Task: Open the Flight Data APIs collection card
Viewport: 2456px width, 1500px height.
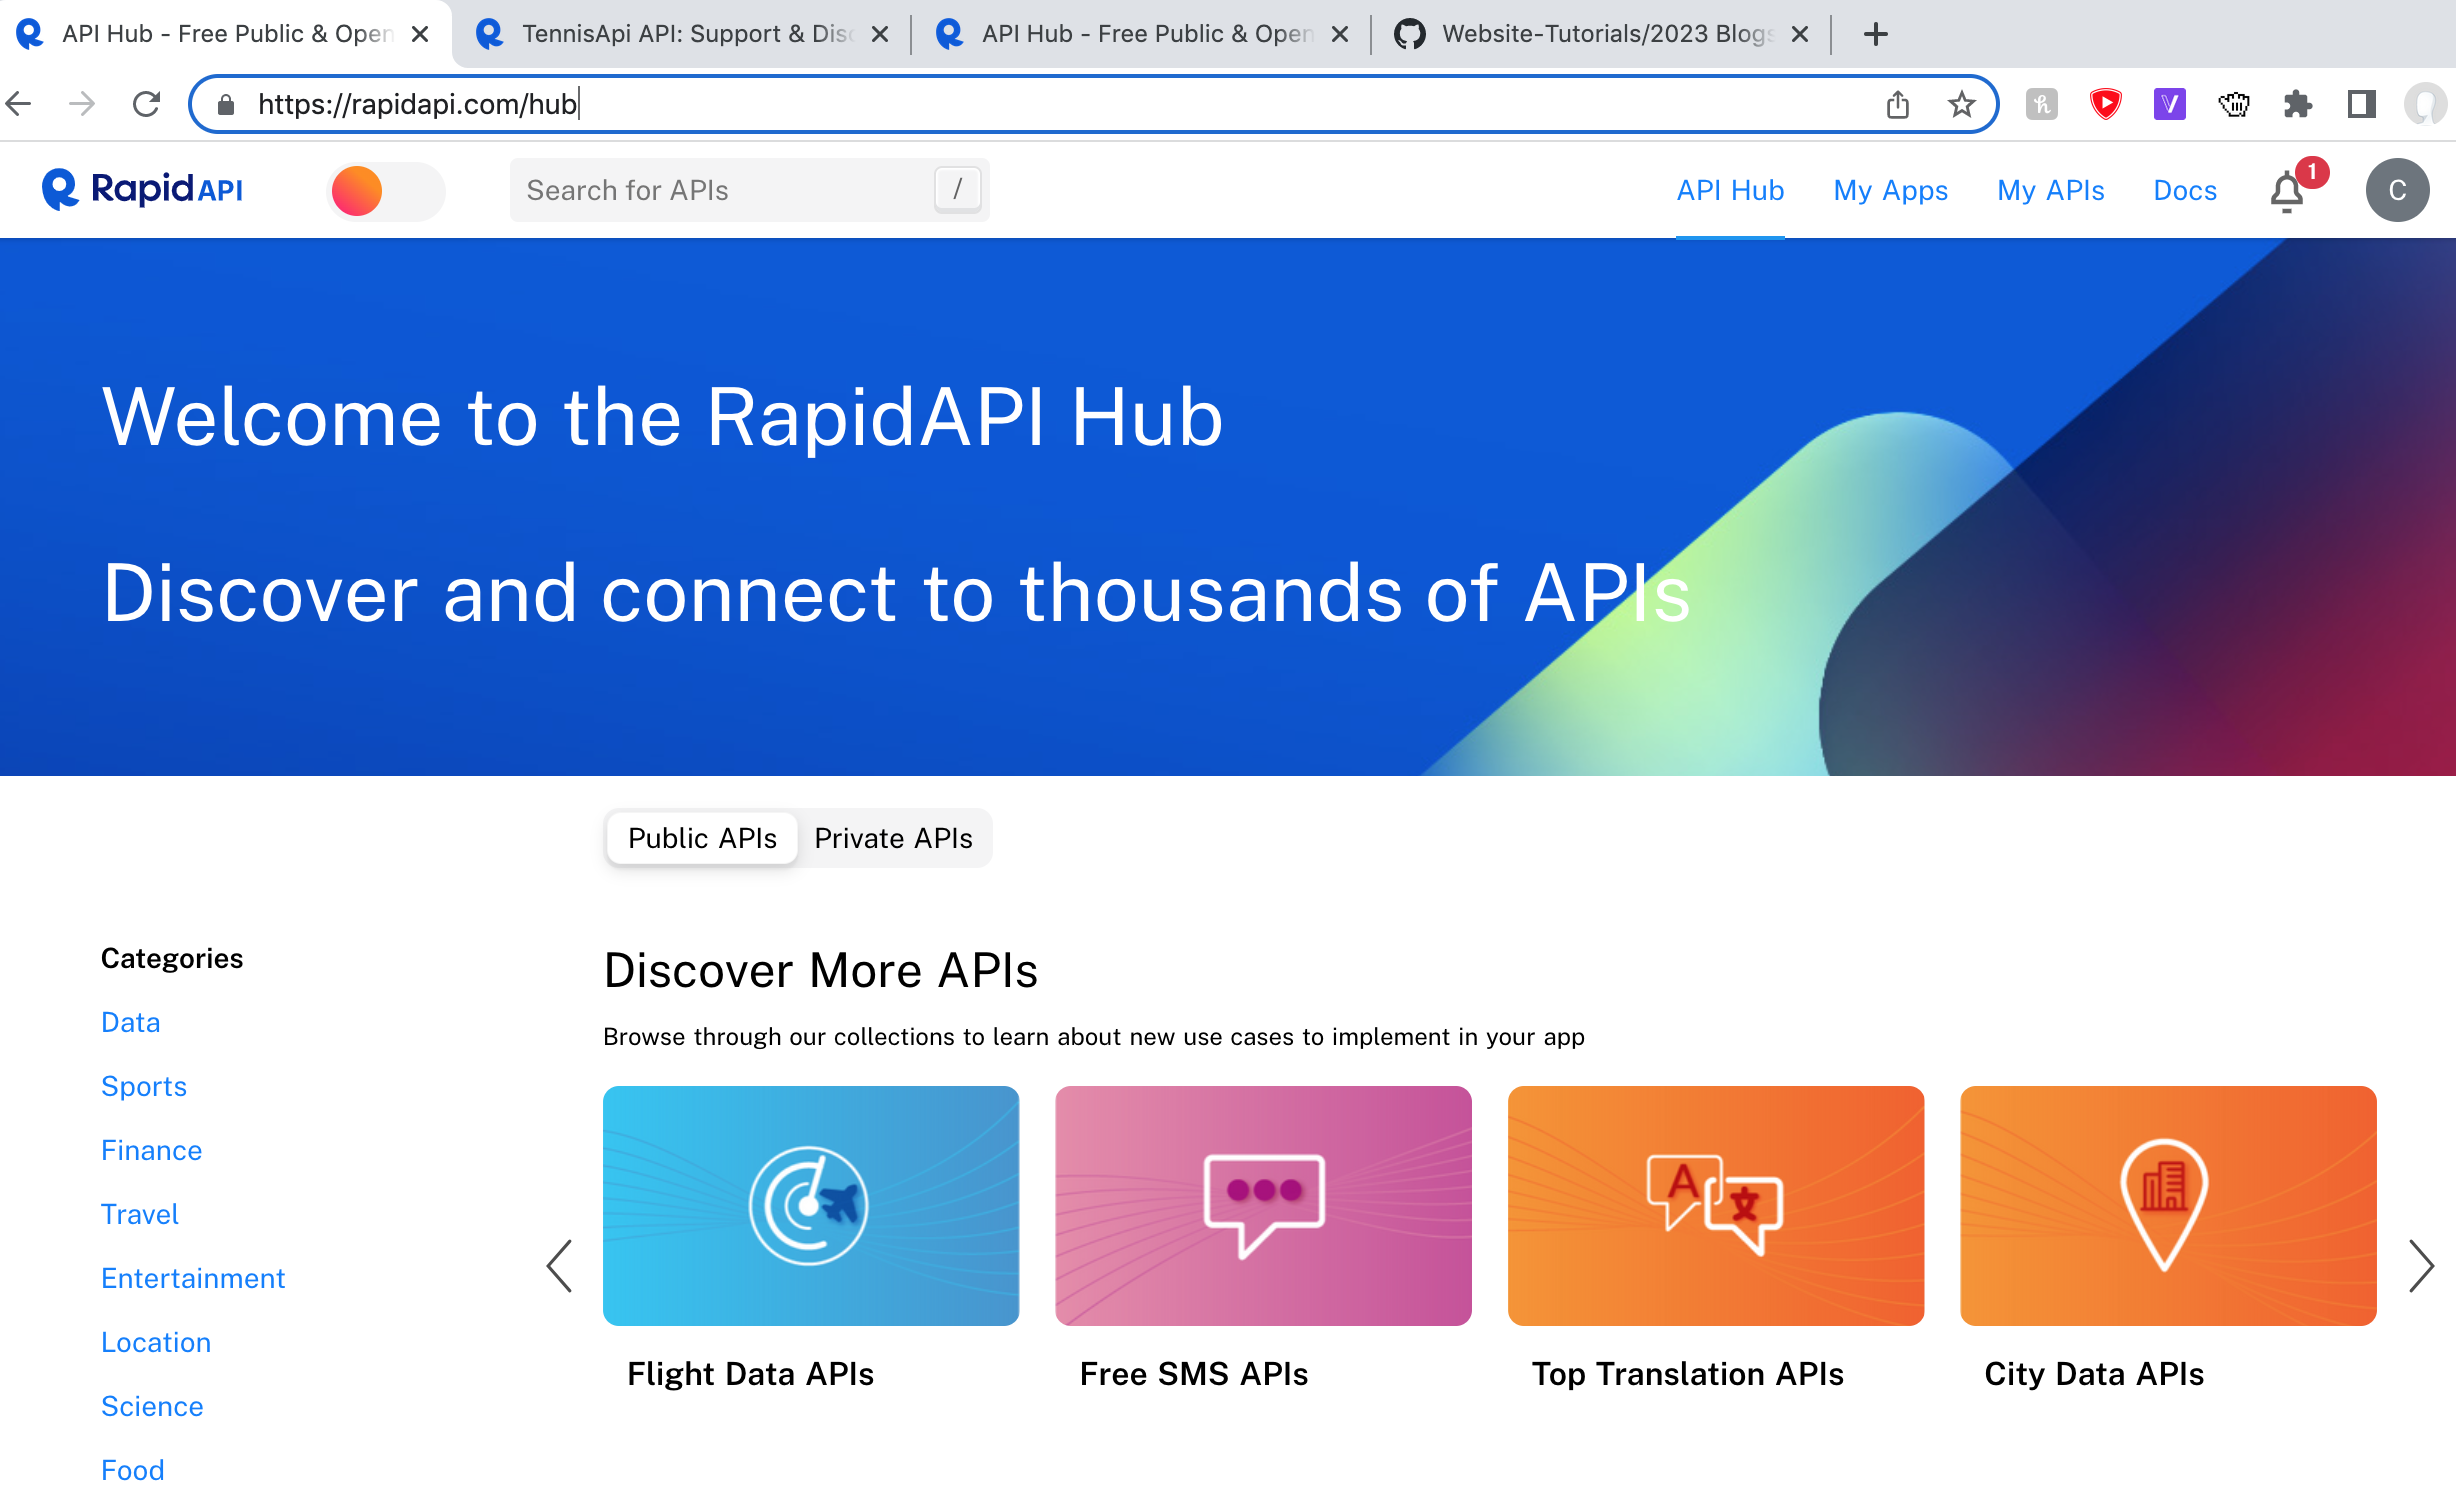Action: tap(810, 1206)
